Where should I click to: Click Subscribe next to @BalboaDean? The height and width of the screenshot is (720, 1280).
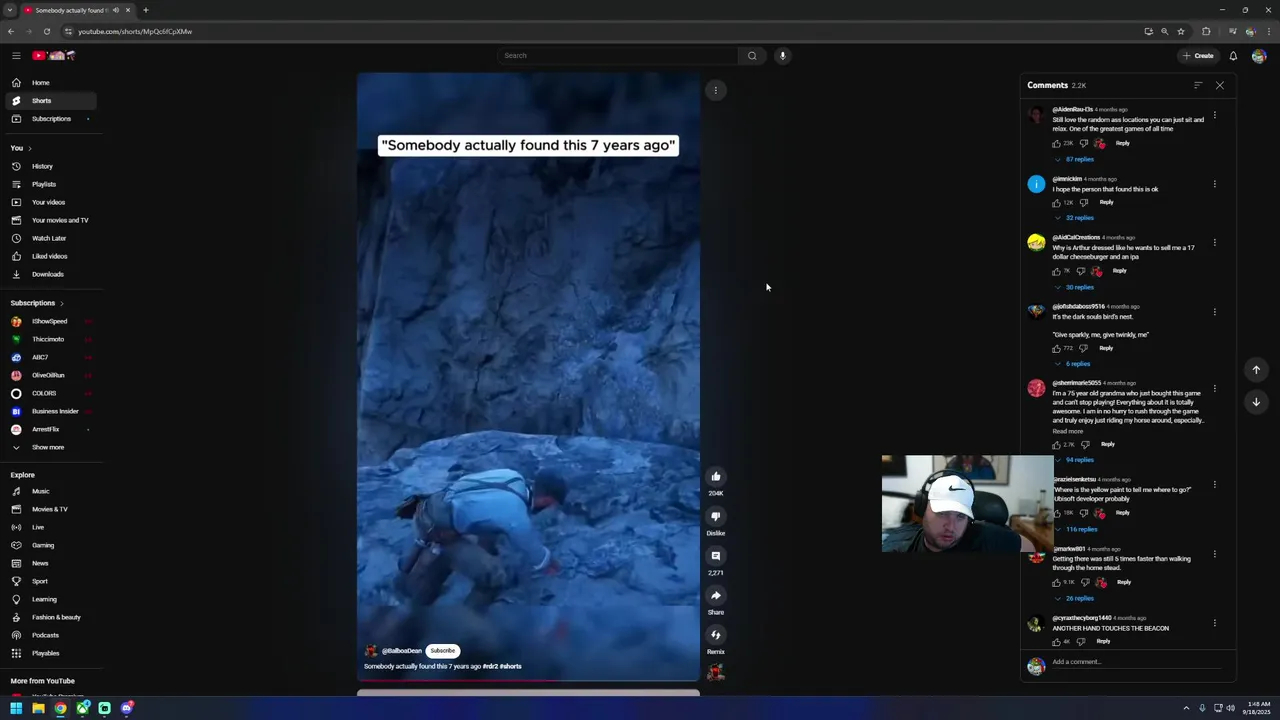point(443,651)
